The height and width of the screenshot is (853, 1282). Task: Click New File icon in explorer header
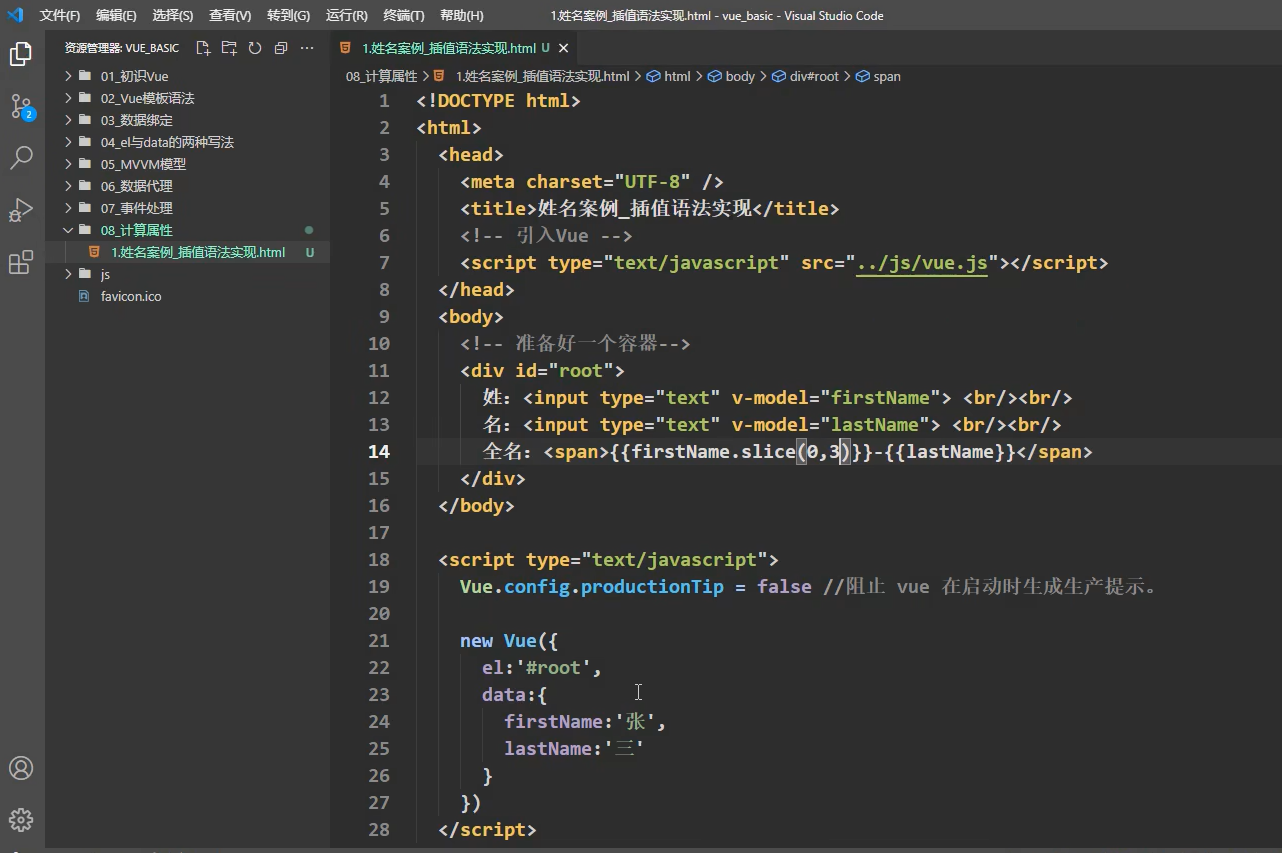click(203, 48)
